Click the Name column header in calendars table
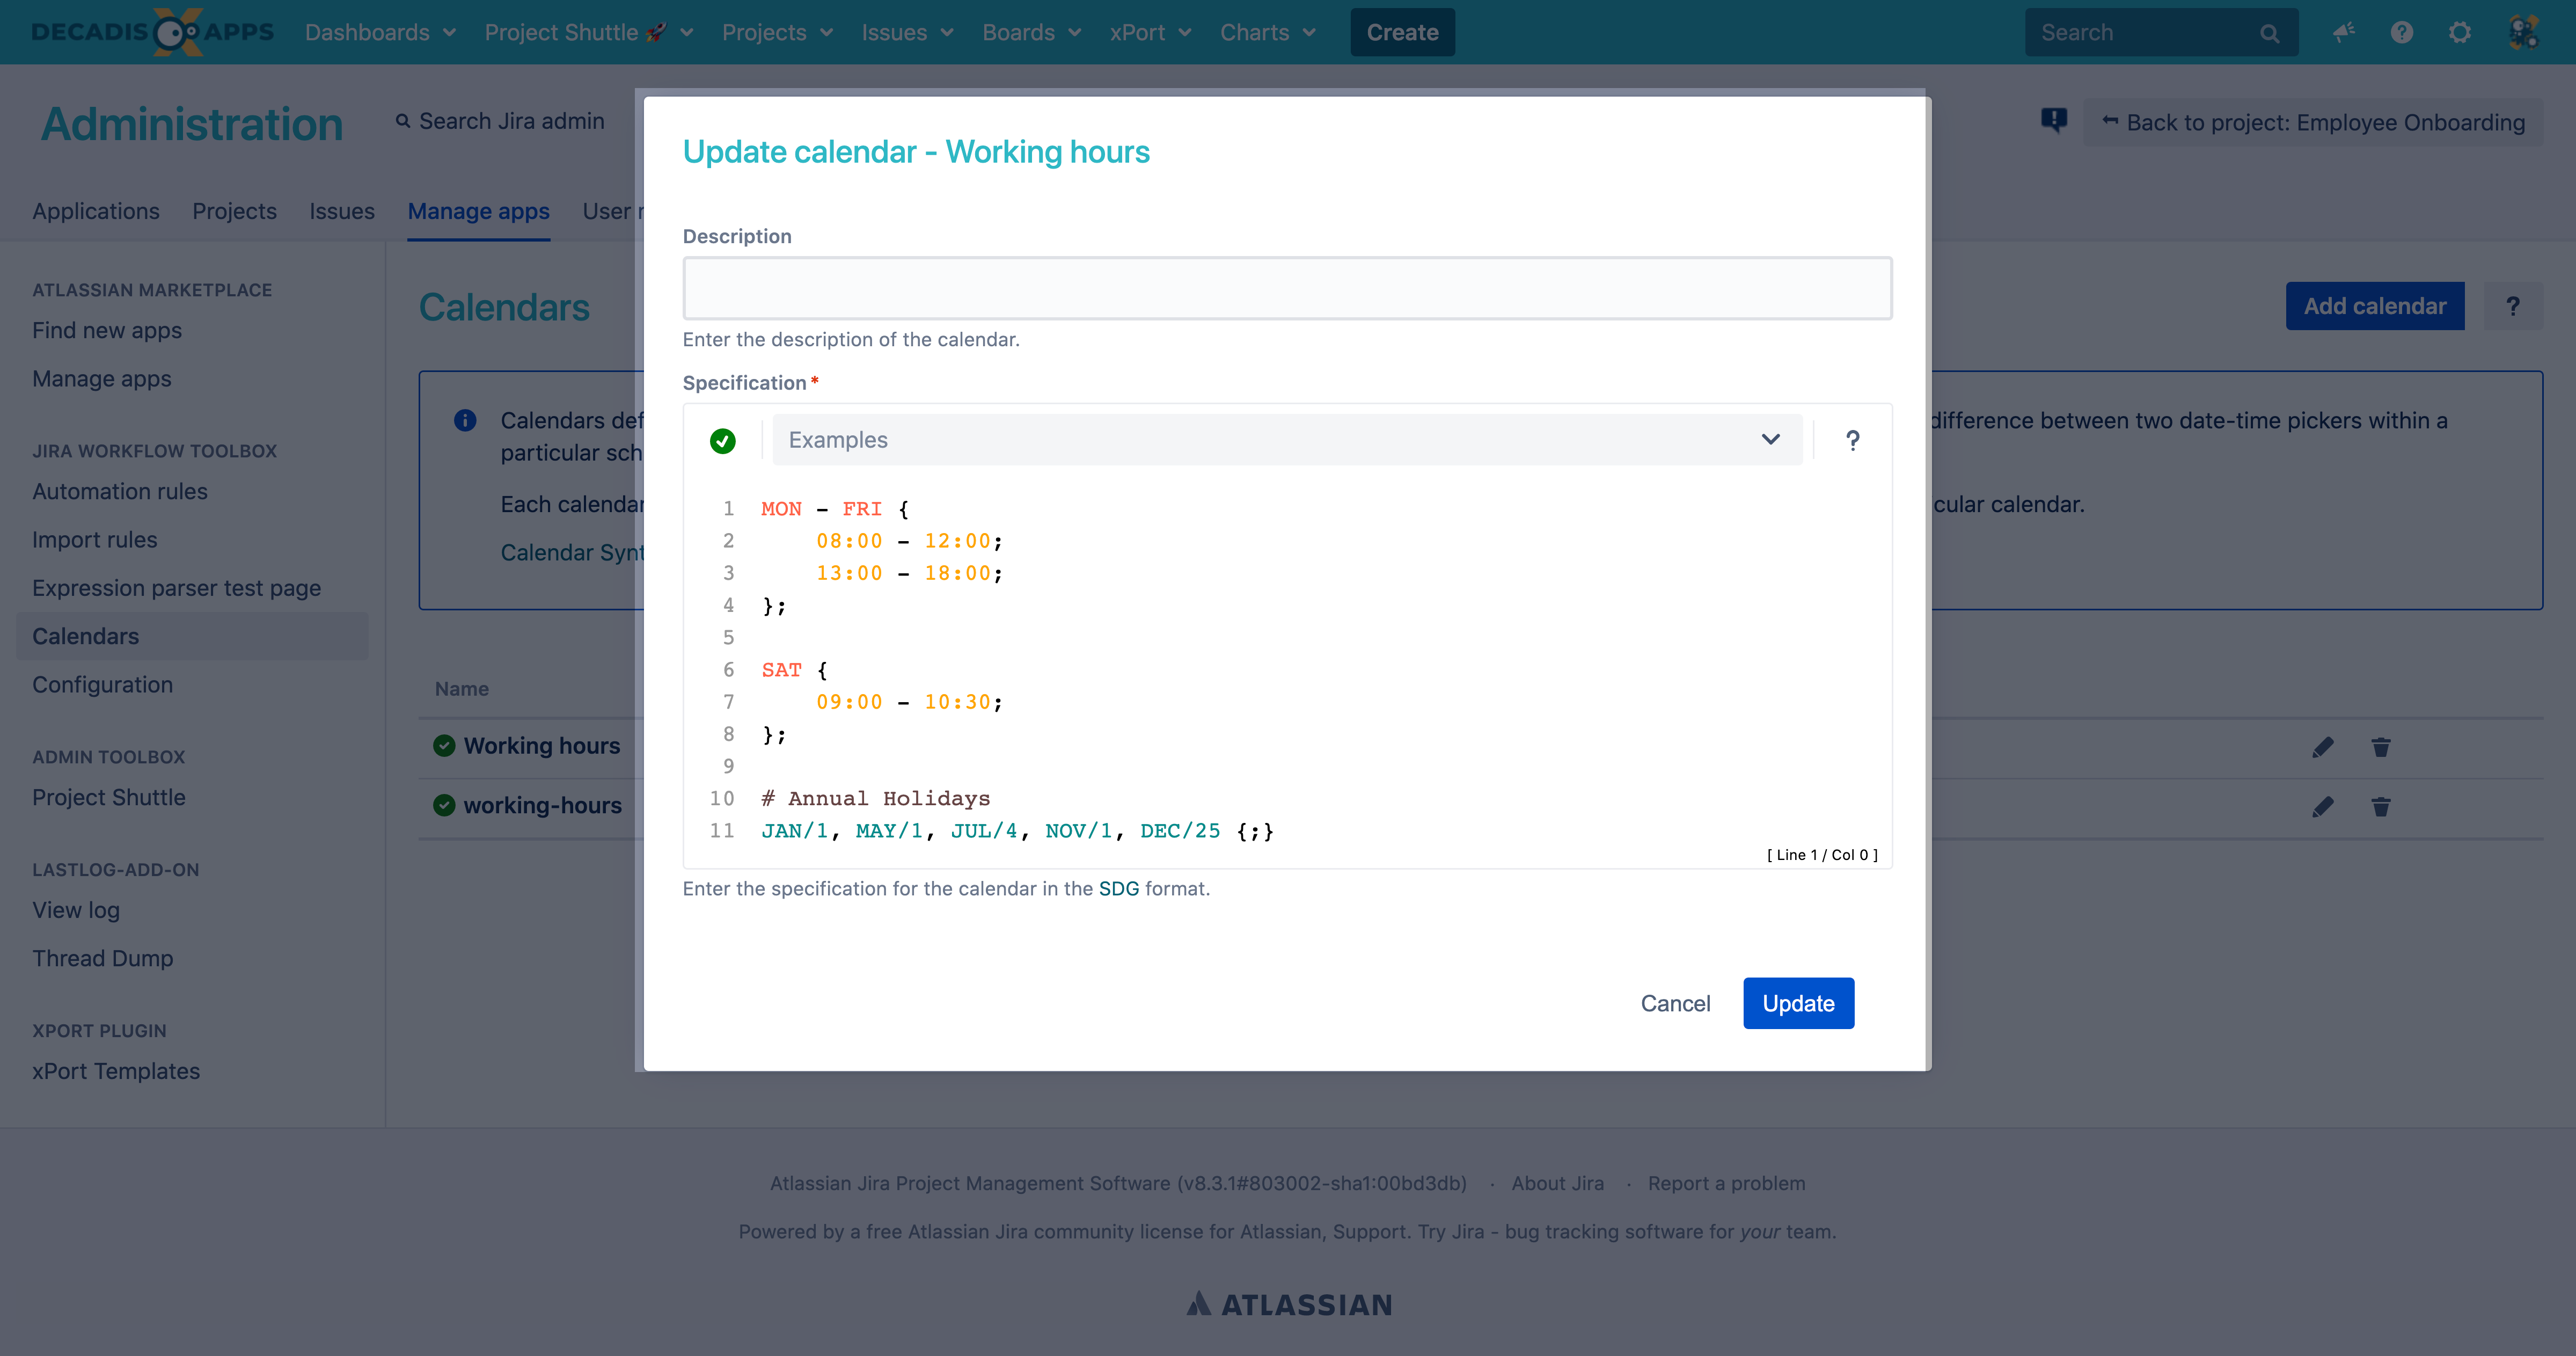 click(461, 689)
